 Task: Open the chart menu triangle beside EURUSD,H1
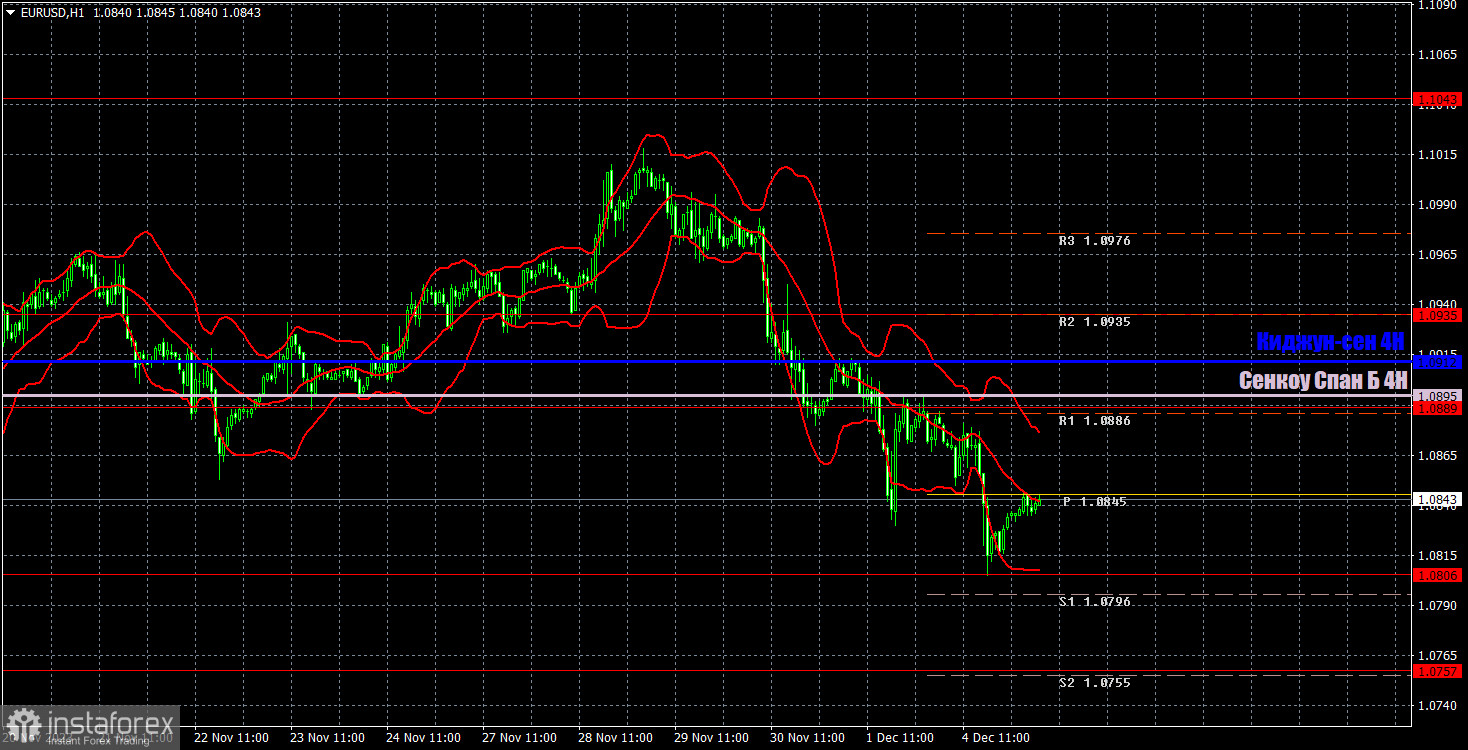(x=10, y=13)
